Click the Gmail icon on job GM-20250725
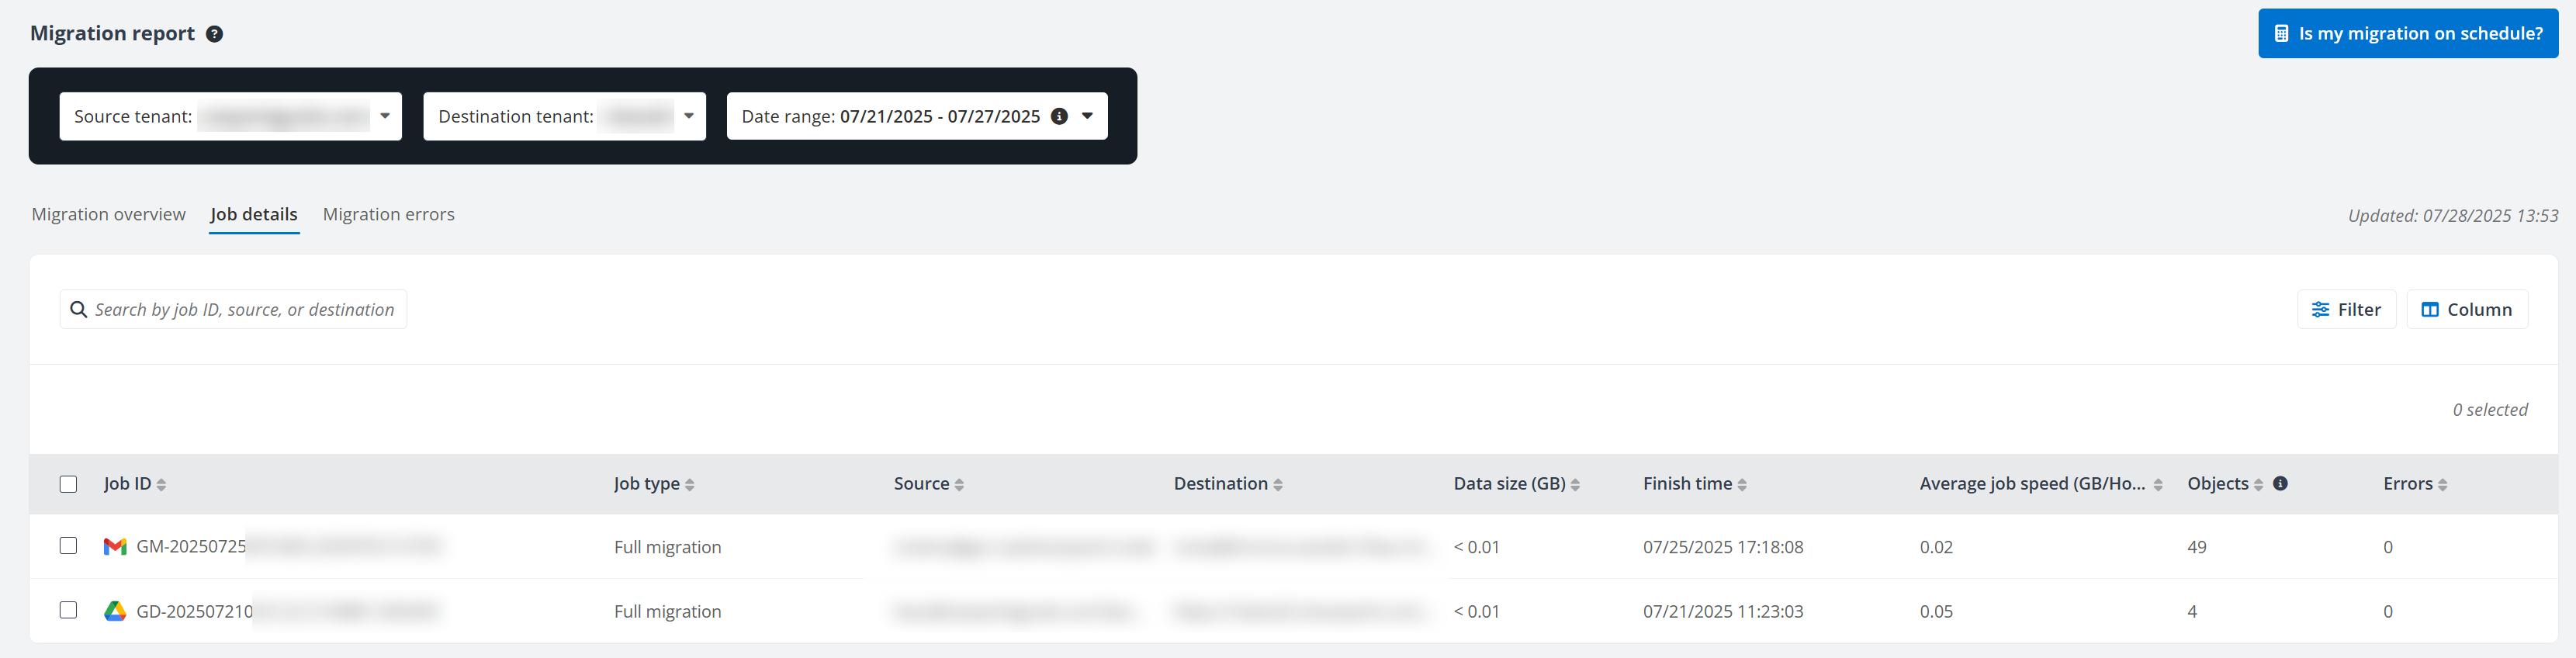Screen dimensions: 2576x658 click(115, 546)
